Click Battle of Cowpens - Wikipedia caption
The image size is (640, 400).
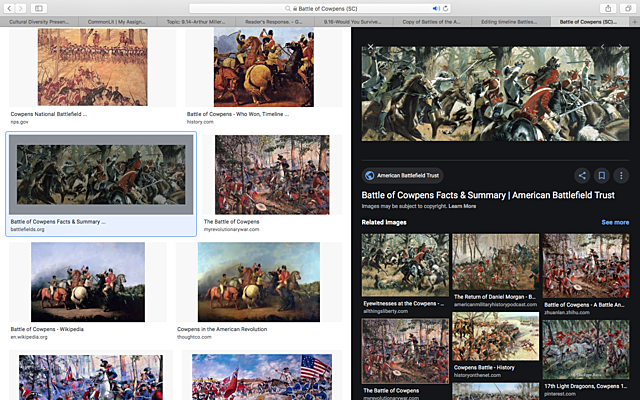(x=47, y=329)
